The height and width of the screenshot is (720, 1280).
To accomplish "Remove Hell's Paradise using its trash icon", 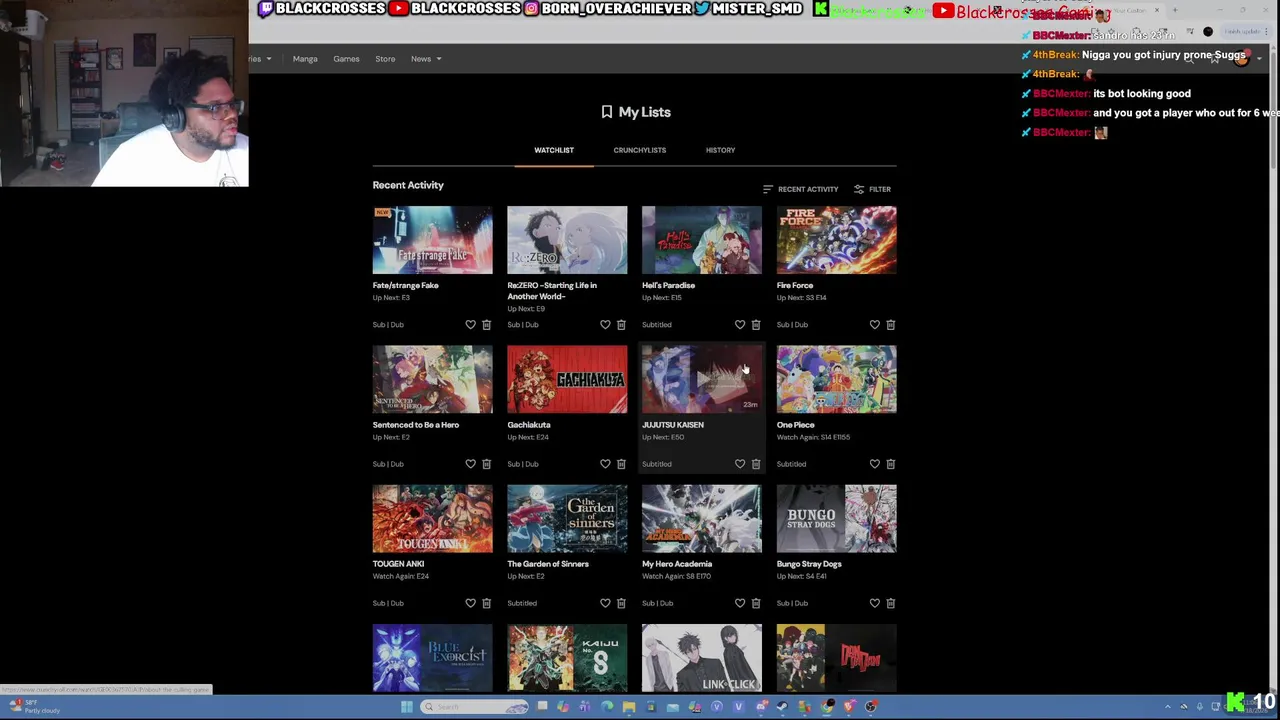I will (x=756, y=325).
